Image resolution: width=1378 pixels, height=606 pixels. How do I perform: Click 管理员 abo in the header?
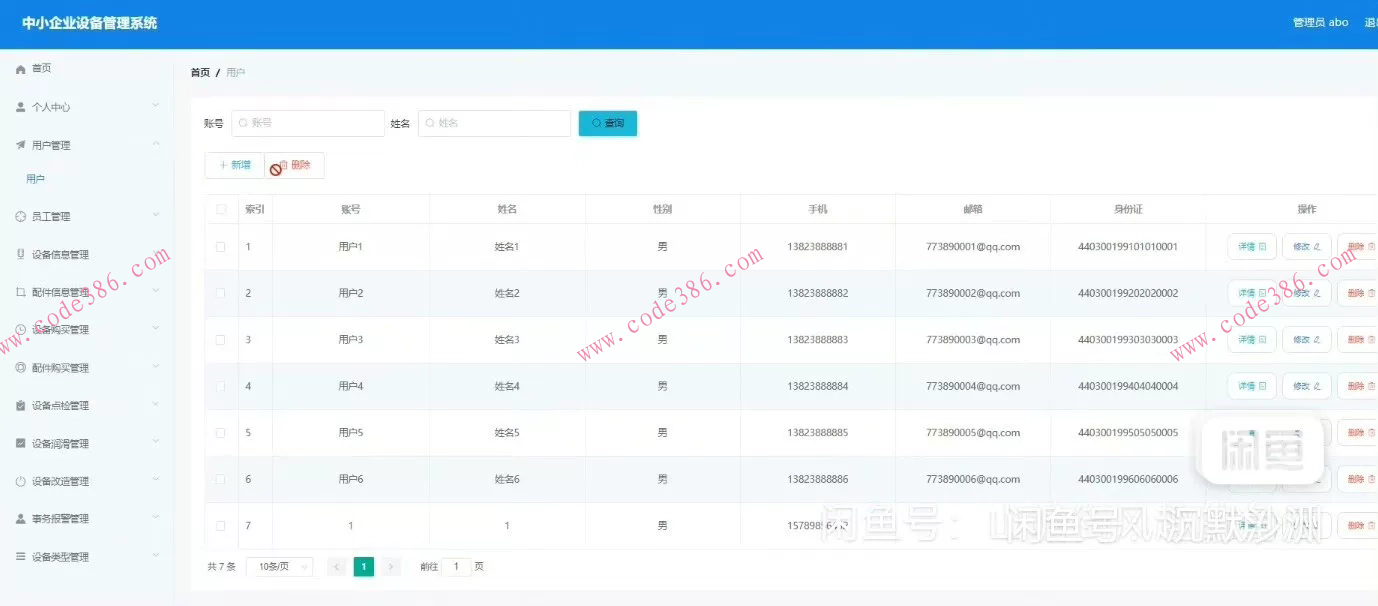point(1320,23)
